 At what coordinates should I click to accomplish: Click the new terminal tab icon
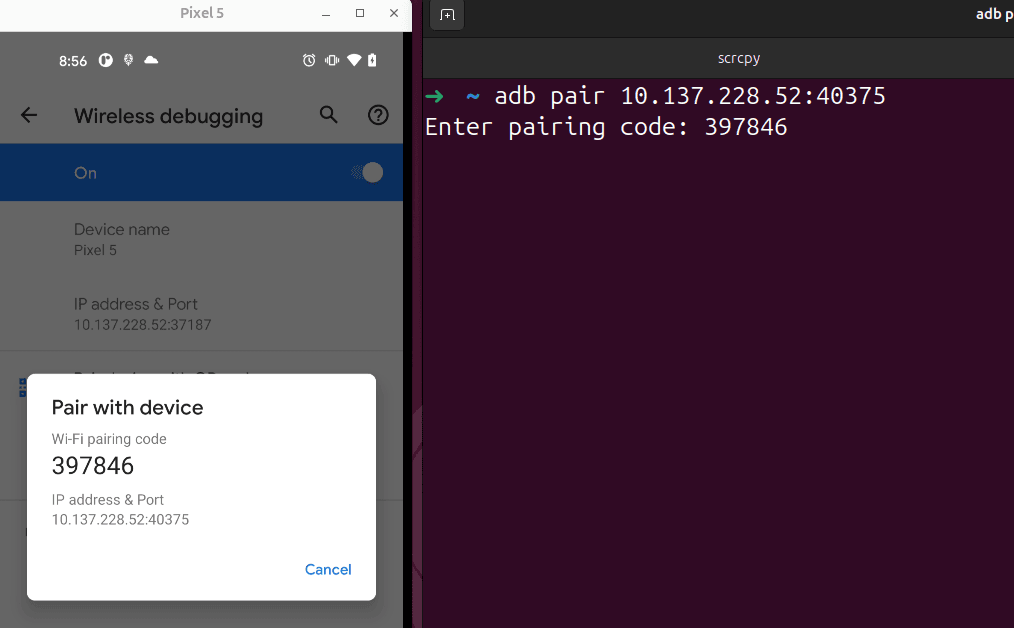click(447, 14)
